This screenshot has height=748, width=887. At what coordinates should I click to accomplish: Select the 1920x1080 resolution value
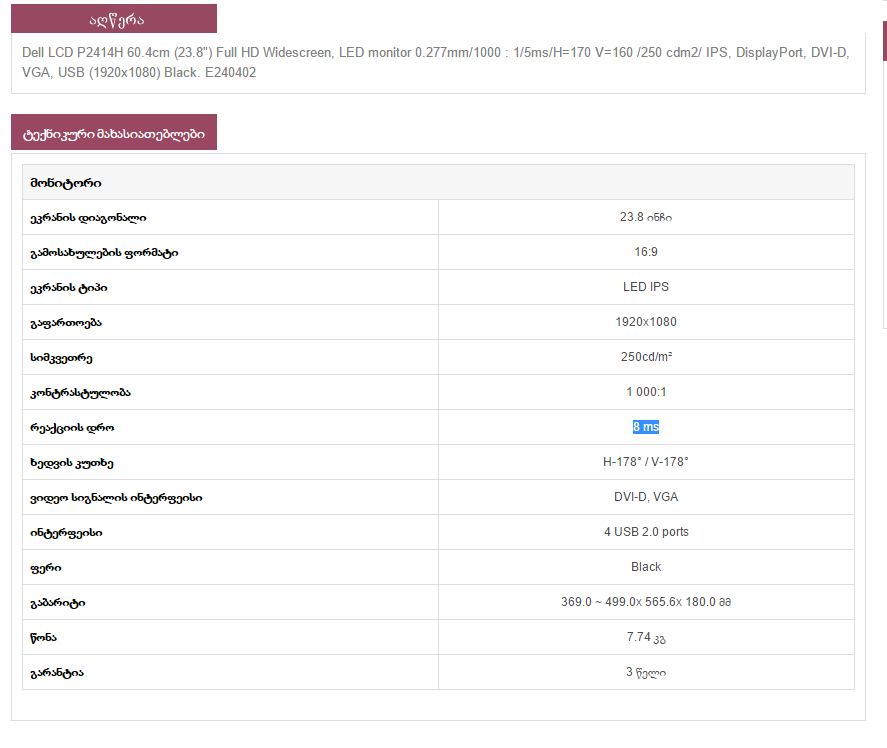[x=645, y=322]
